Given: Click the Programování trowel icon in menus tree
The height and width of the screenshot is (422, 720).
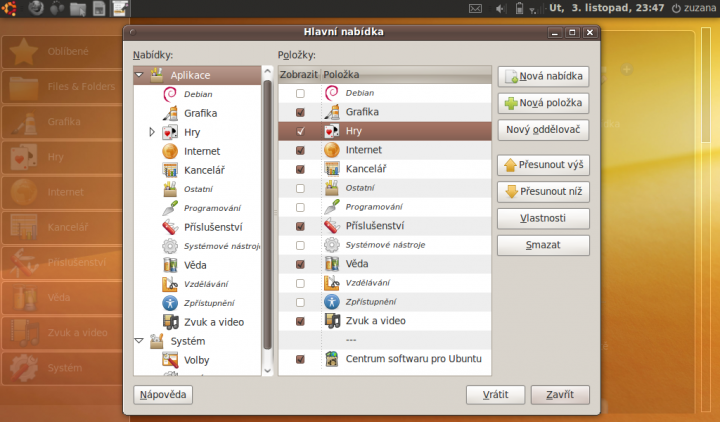Looking at the screenshot, I should (170, 208).
